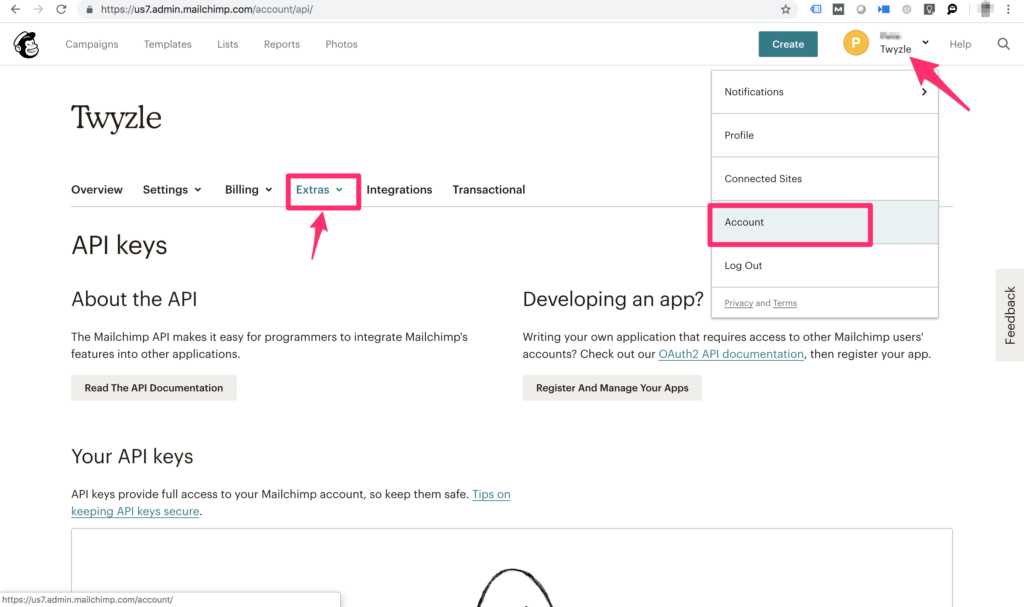Viewport: 1024px width, 607px height.
Task: Switch to the Integrations tab
Action: click(x=399, y=190)
